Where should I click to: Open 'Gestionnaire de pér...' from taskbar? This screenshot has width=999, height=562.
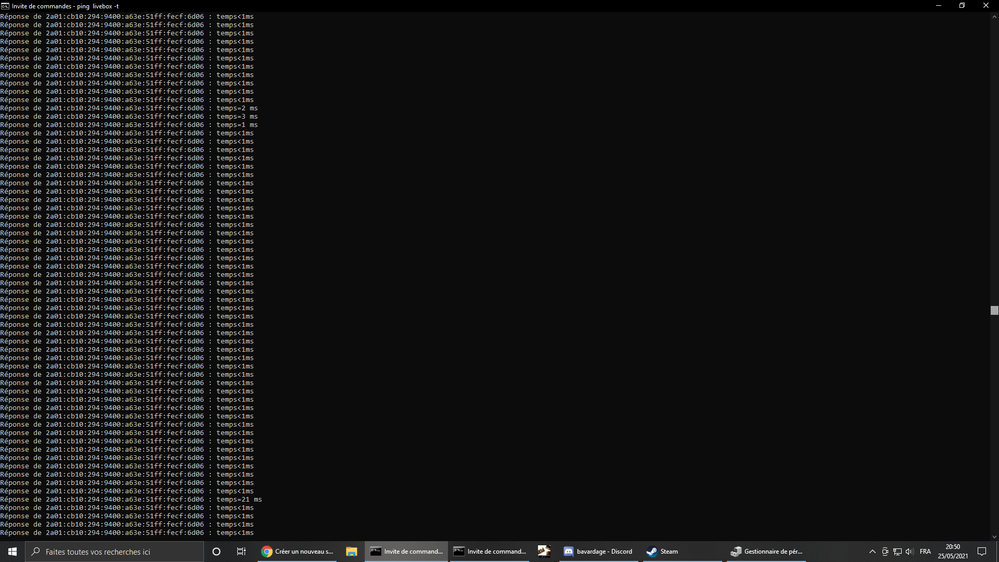click(766, 551)
